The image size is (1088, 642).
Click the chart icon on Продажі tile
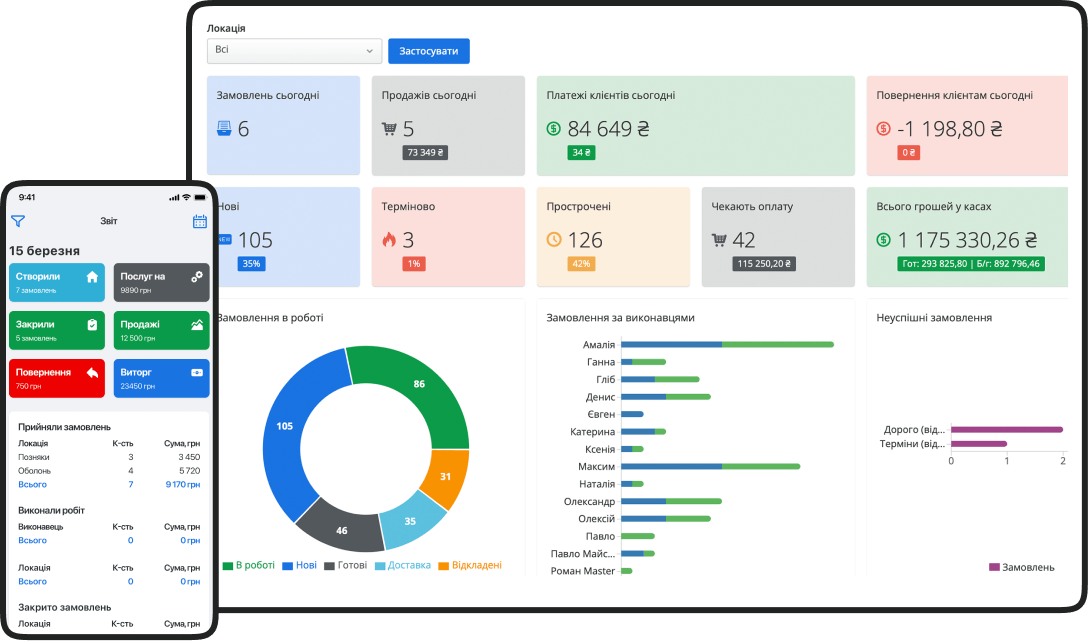pyautogui.click(x=197, y=324)
